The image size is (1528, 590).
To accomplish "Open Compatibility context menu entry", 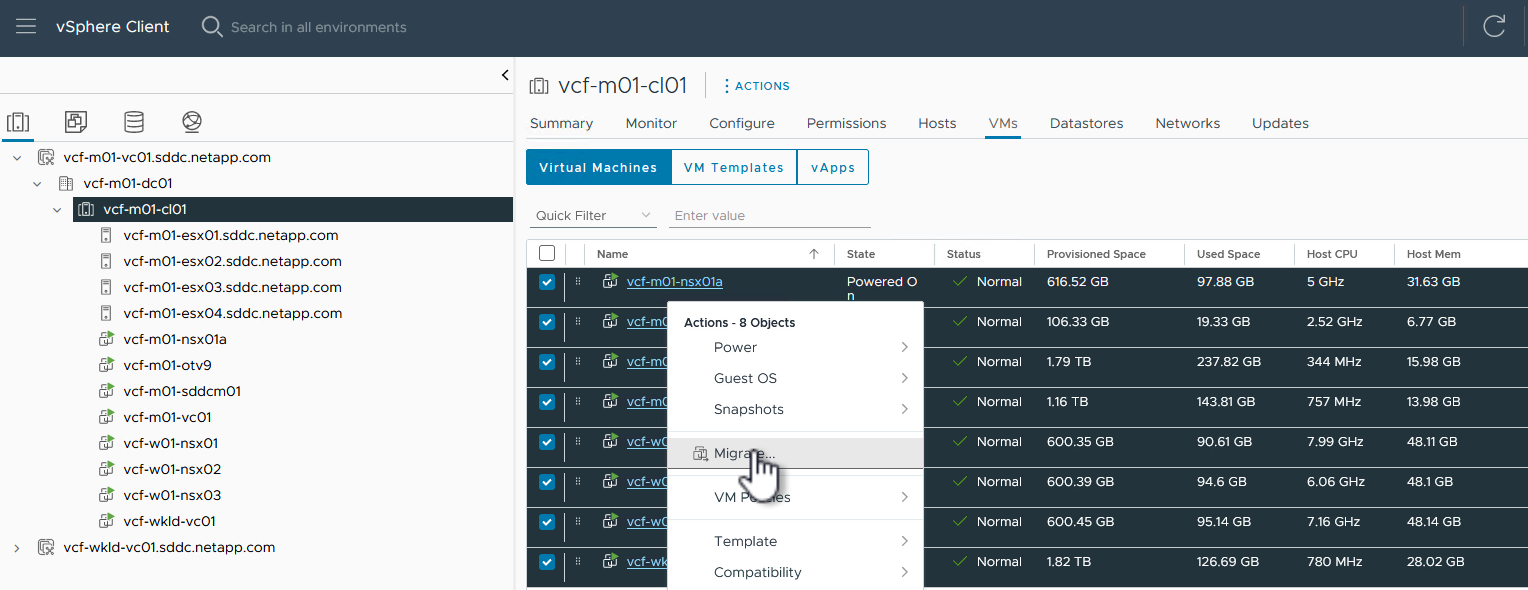I will (x=795, y=573).
